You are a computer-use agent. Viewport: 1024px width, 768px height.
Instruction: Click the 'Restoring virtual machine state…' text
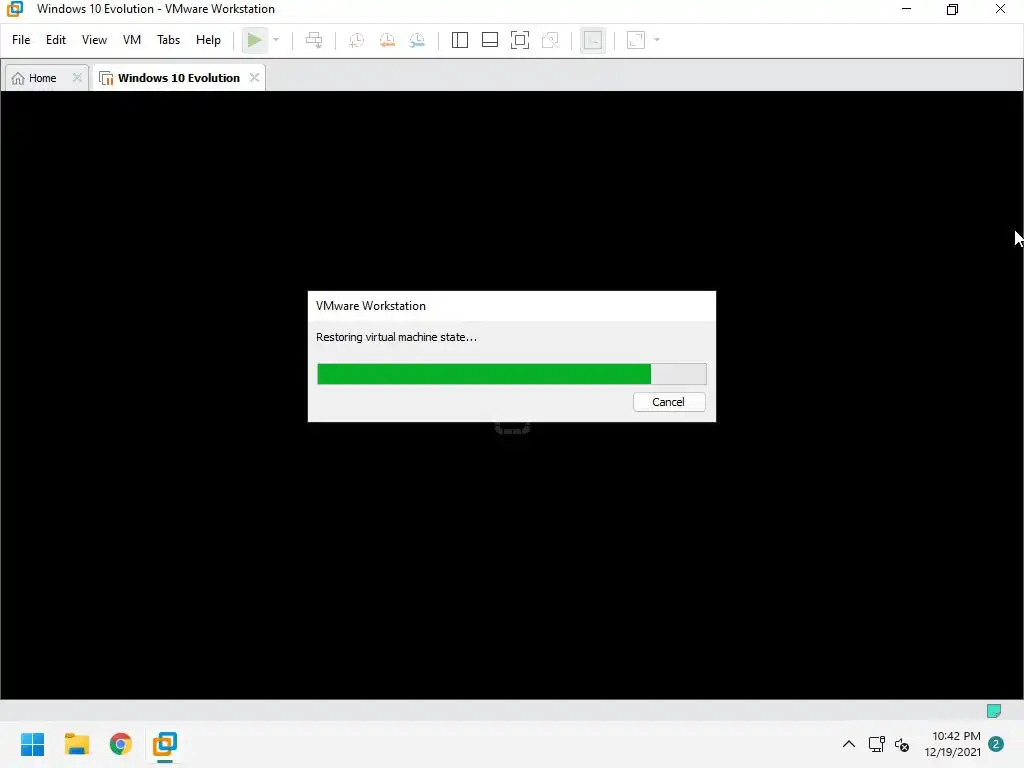(396, 337)
